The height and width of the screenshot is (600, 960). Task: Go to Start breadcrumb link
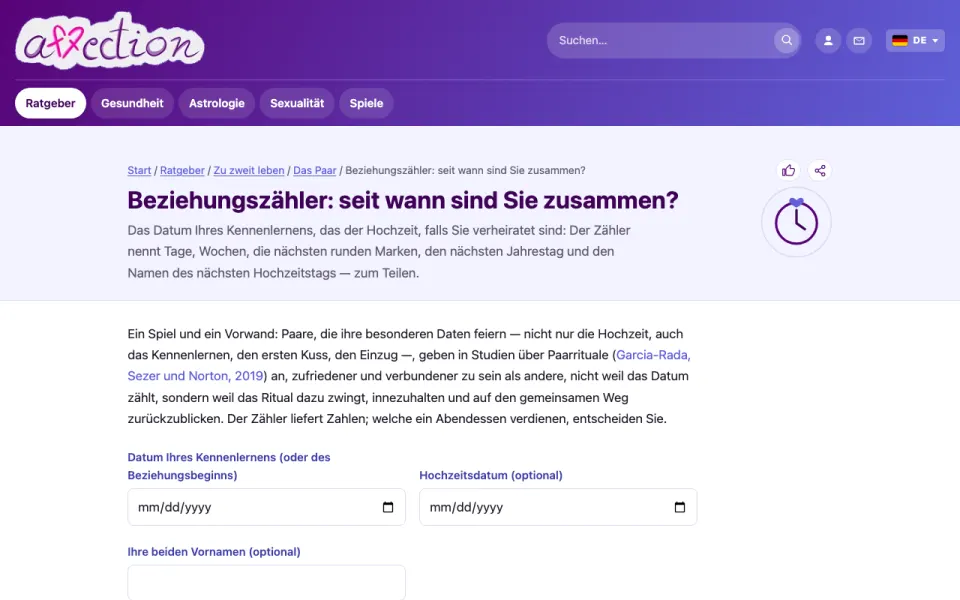tap(139, 170)
